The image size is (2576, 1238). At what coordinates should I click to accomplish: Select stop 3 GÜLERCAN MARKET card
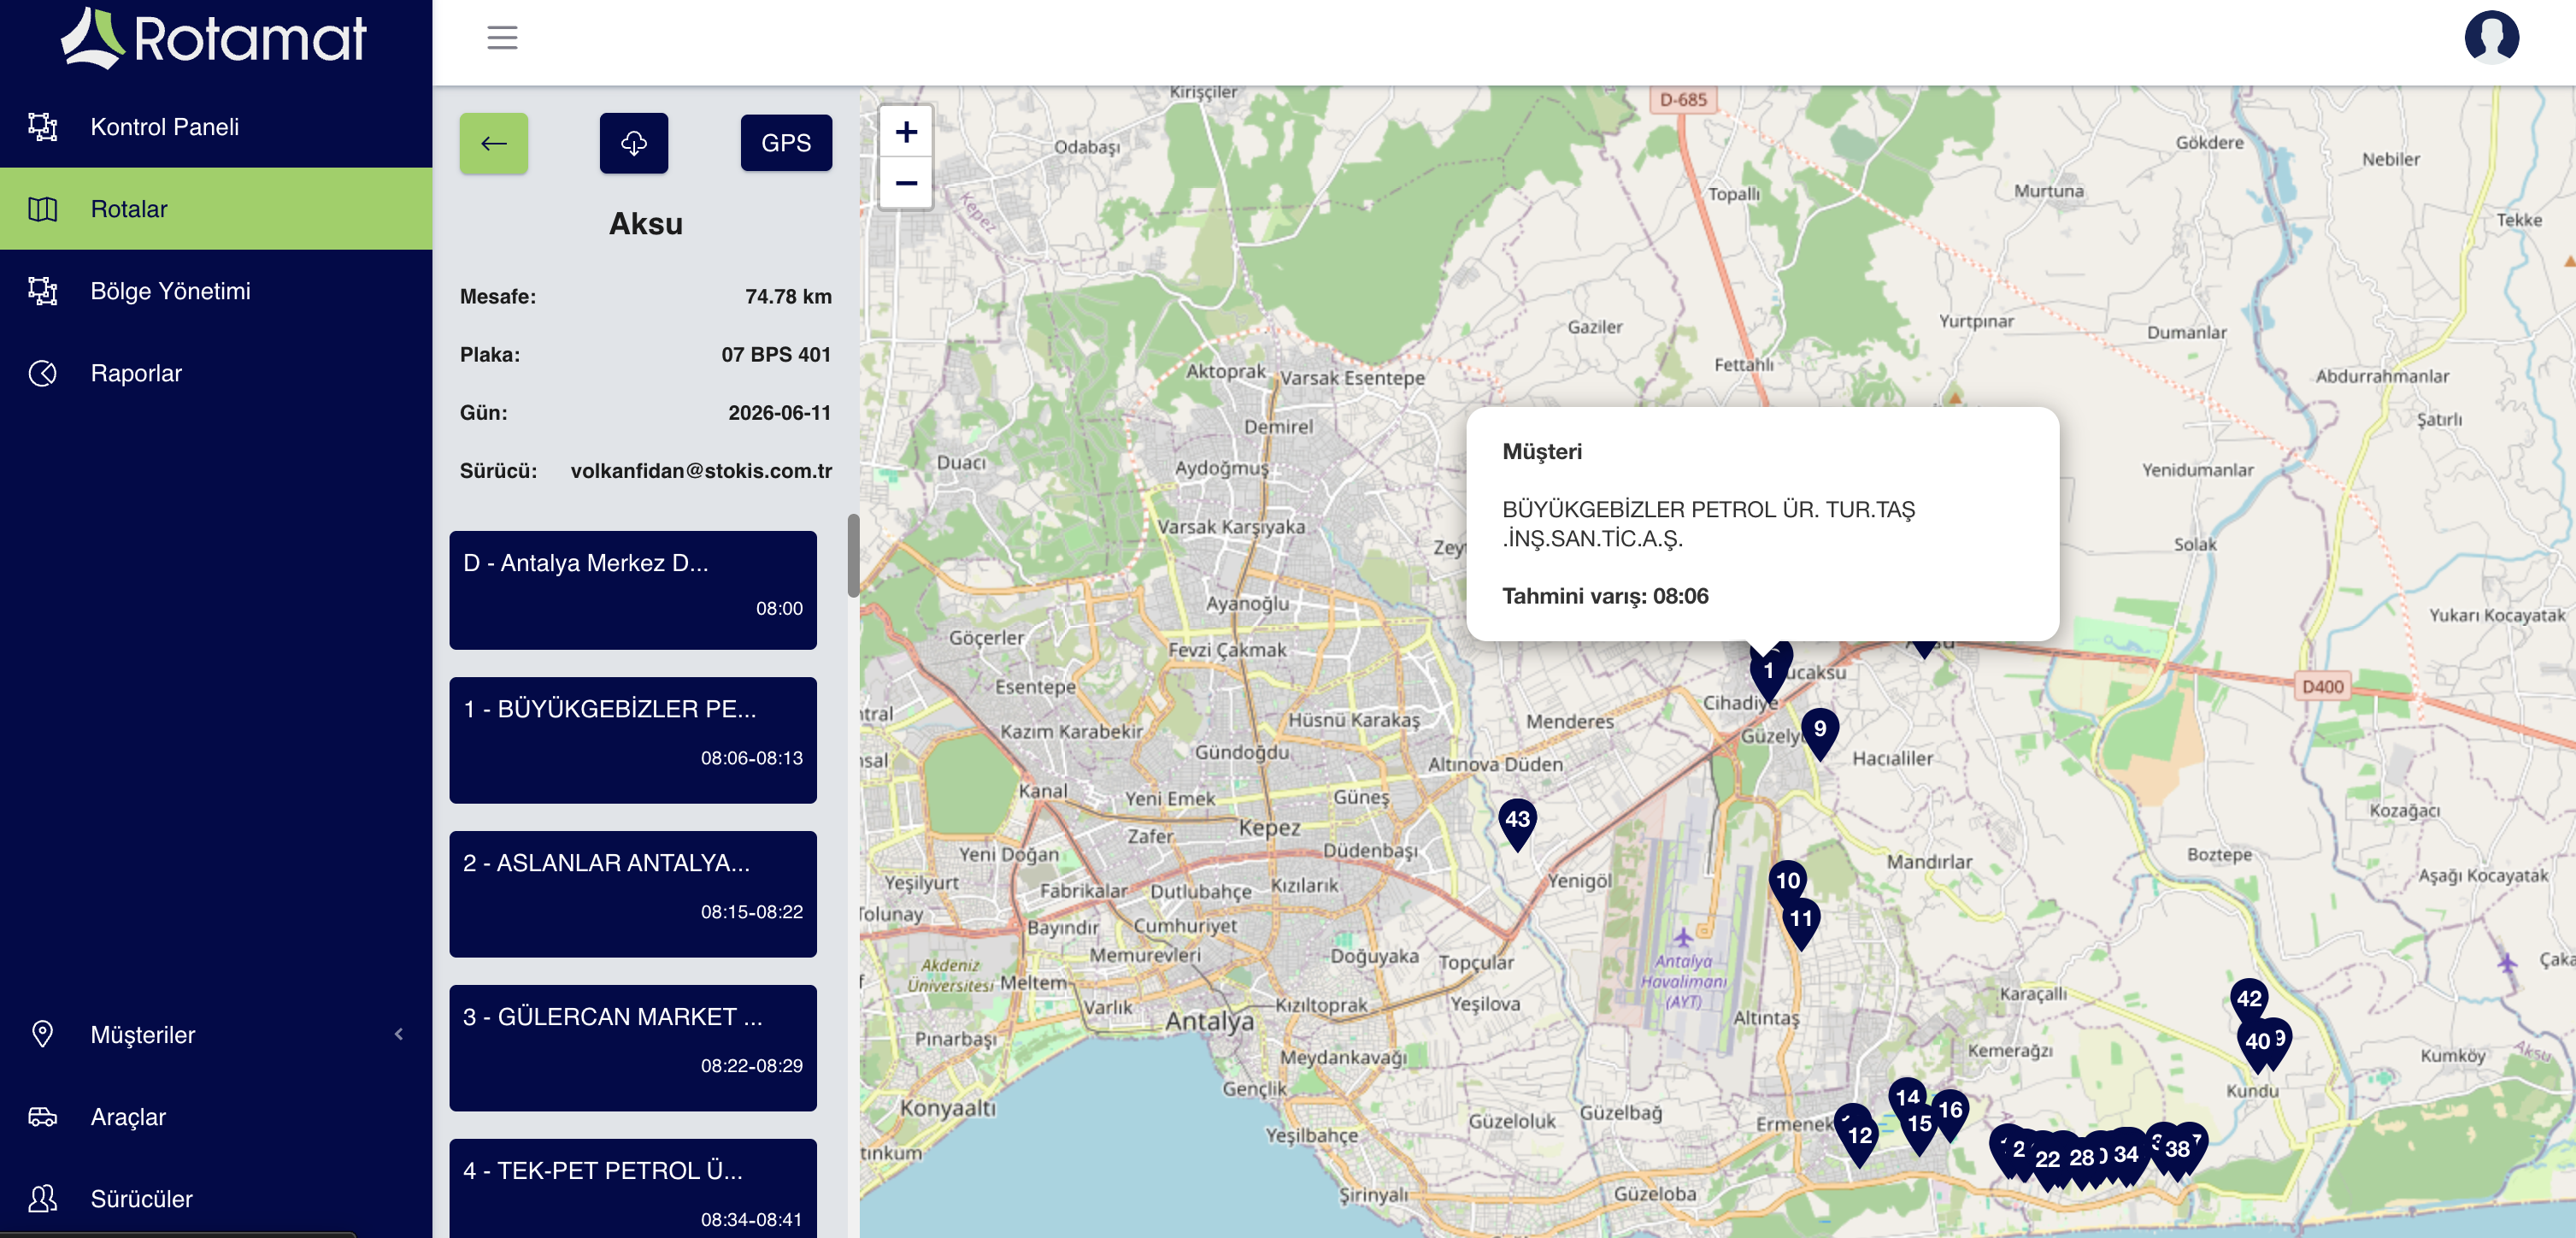[633, 1048]
